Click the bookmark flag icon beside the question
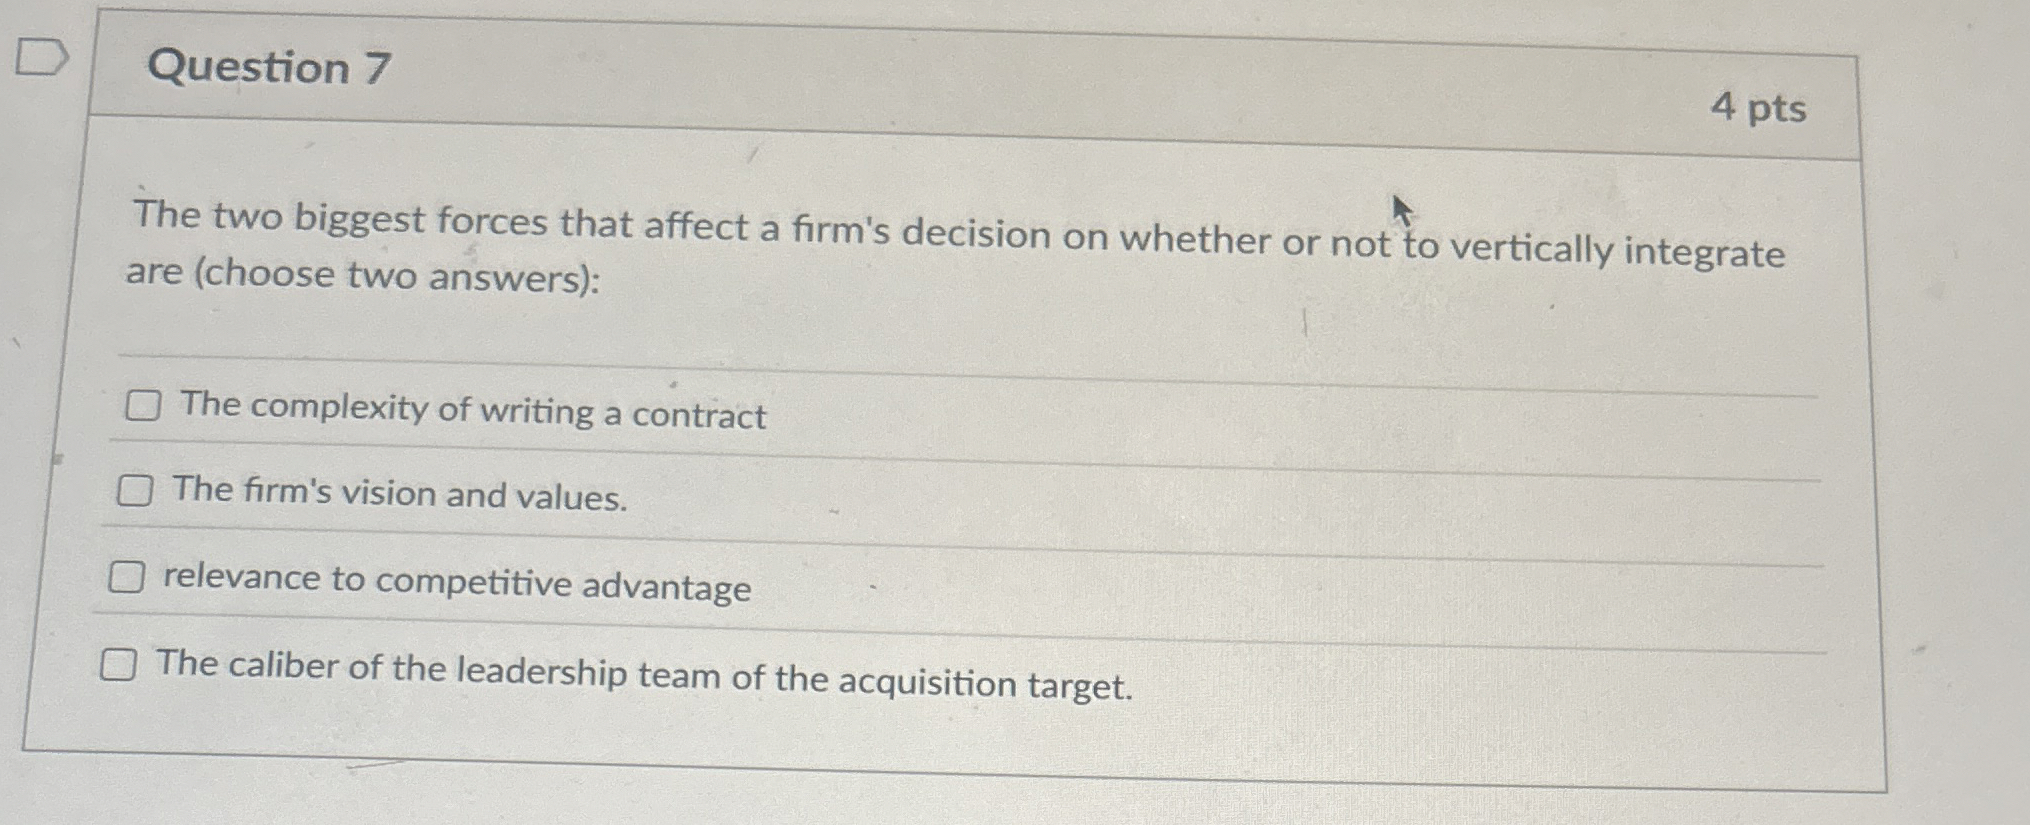2030x825 pixels. [43, 57]
